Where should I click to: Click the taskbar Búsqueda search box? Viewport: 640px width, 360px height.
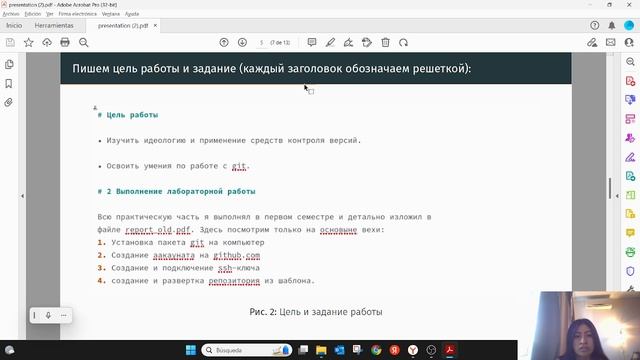247,350
